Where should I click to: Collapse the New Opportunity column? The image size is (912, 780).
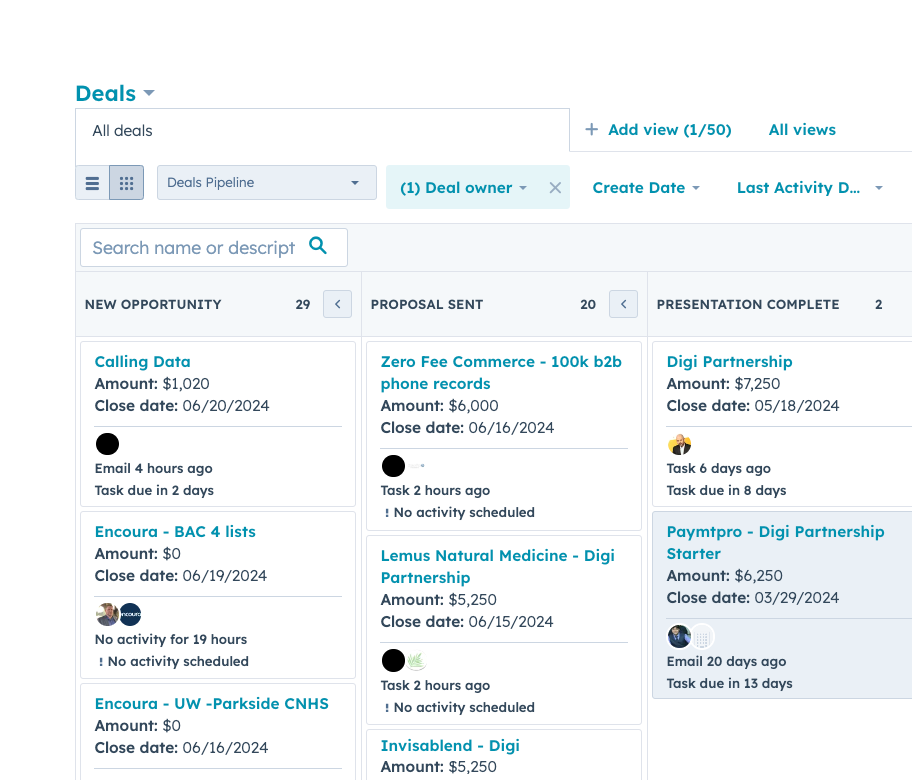click(x=337, y=304)
